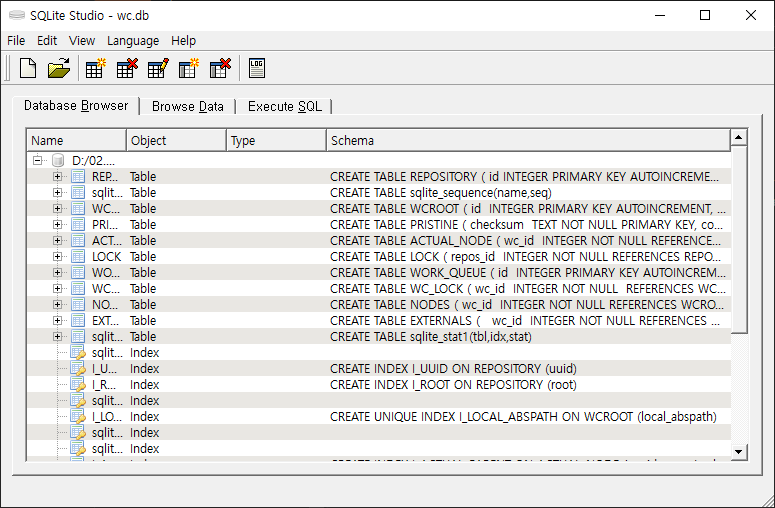This screenshot has height=508, width=775.
Task: Open the Help menu
Action: (183, 41)
